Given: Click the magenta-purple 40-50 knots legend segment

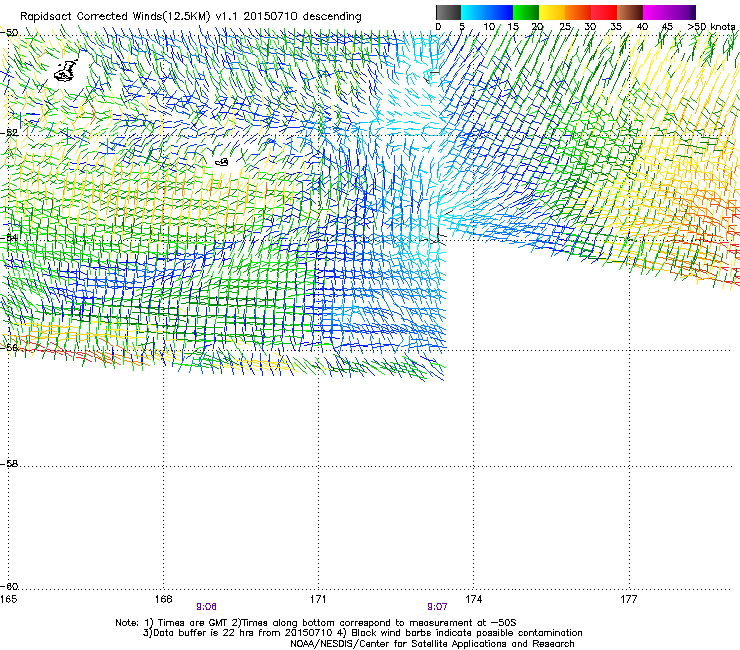Looking at the screenshot, I should (x=669, y=12).
